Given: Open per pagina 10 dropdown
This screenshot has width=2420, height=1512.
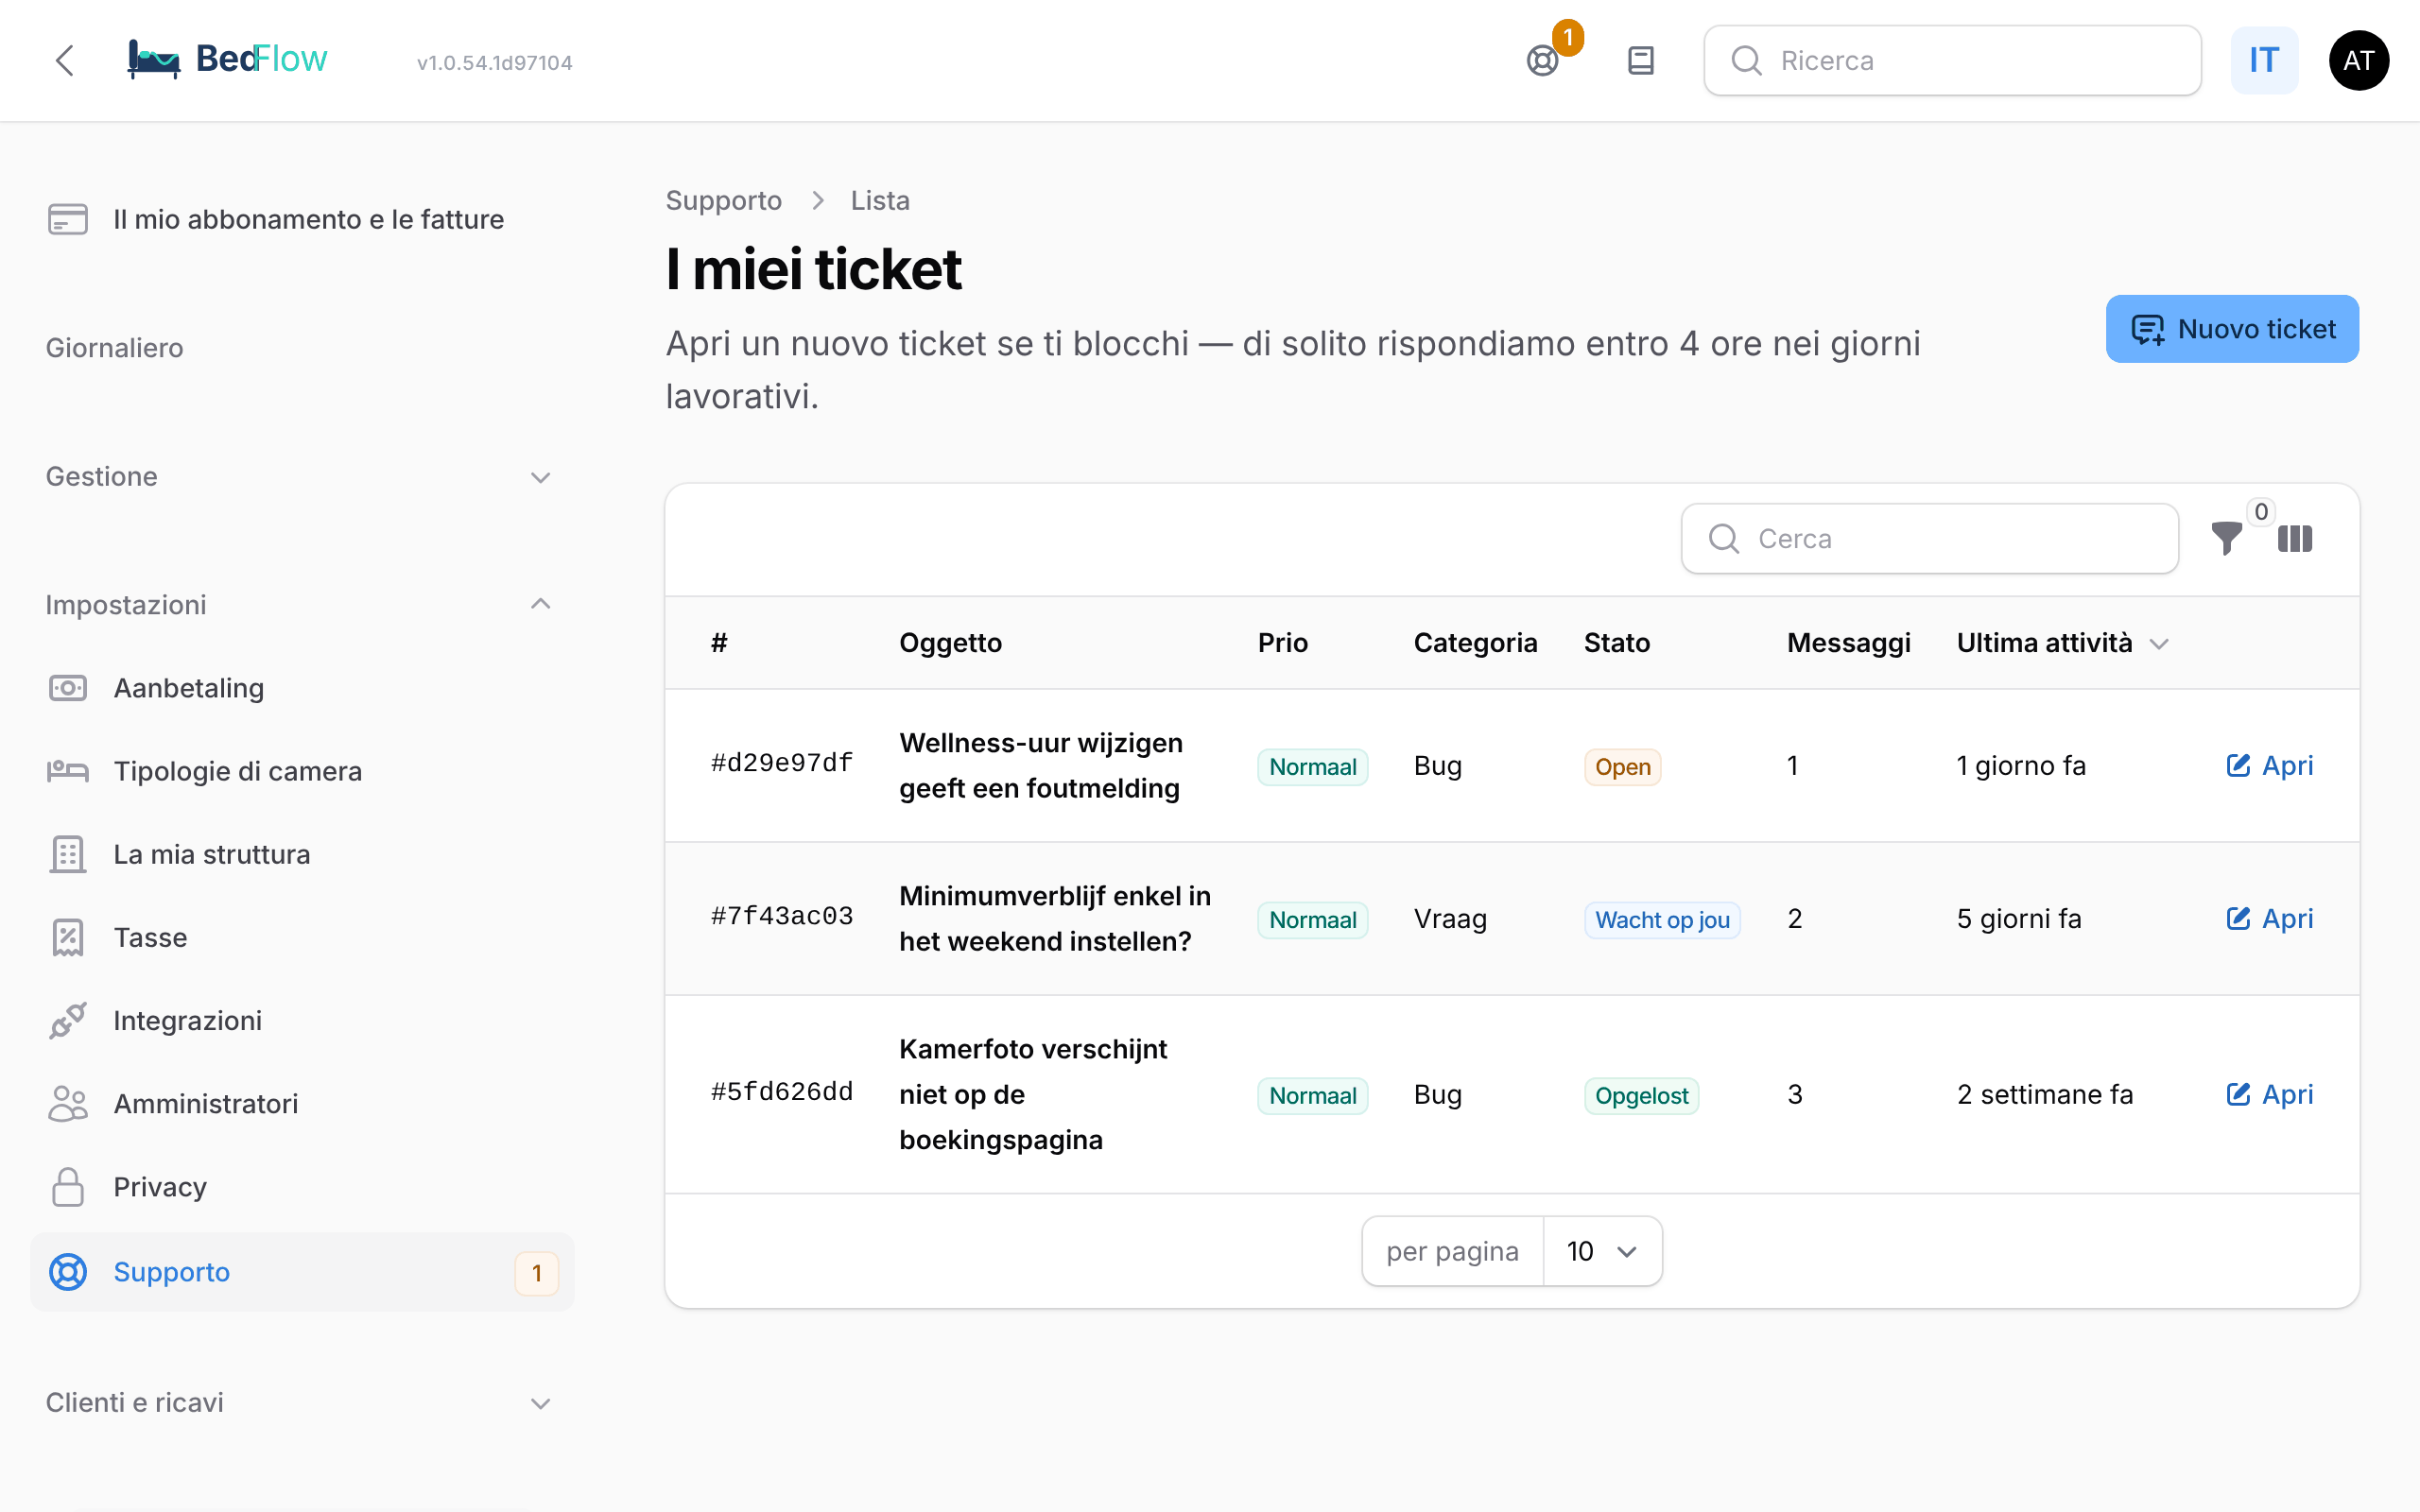Looking at the screenshot, I should coord(1602,1251).
